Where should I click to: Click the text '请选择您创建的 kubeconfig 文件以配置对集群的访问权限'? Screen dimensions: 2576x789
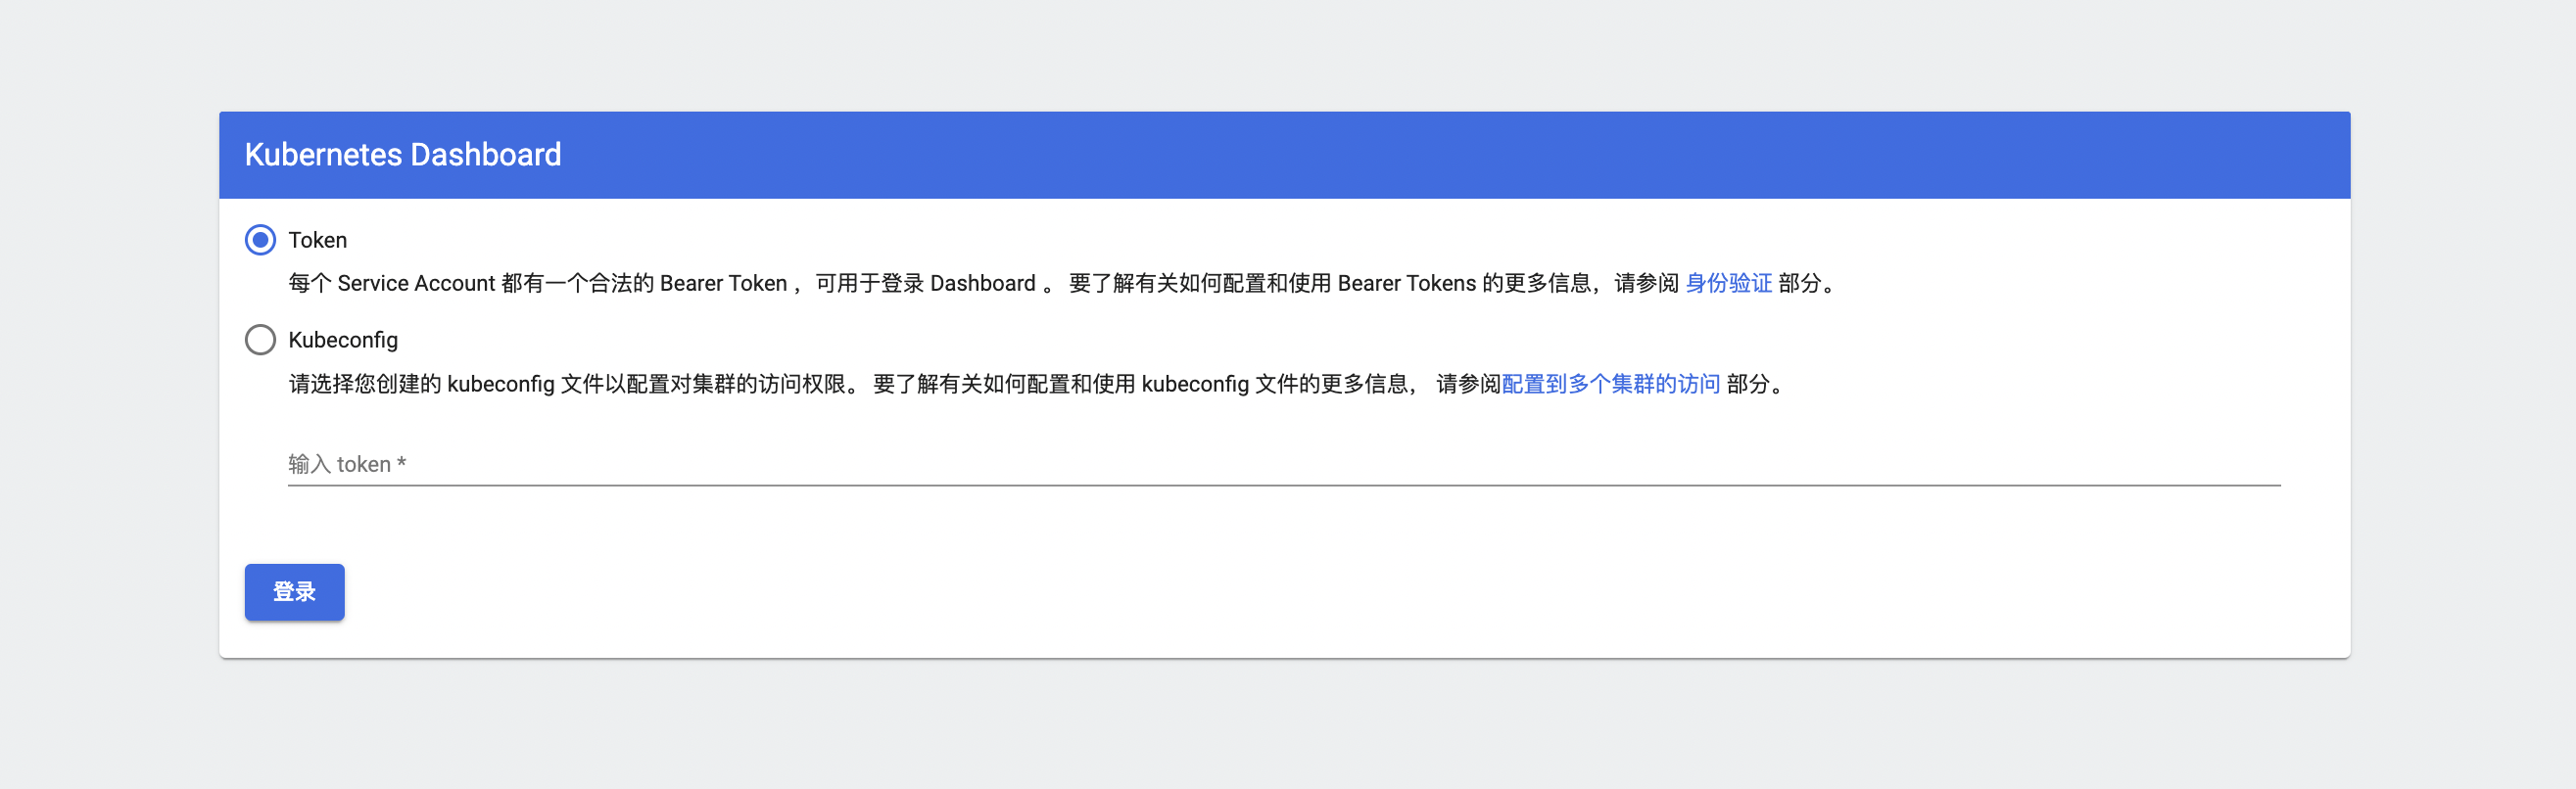point(567,384)
